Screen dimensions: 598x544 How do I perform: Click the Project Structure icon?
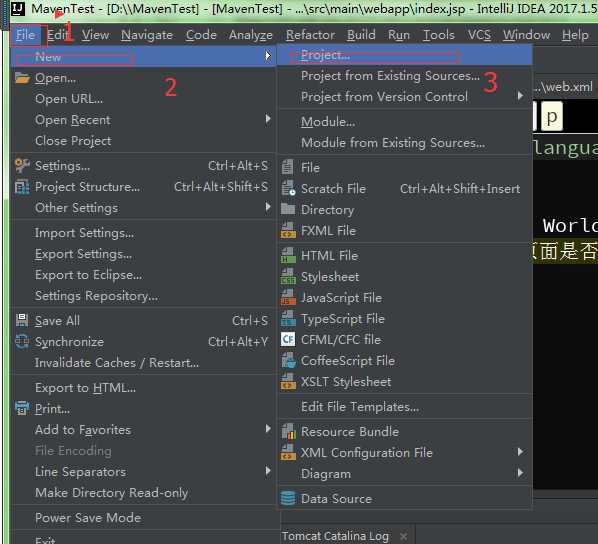click(x=22, y=187)
